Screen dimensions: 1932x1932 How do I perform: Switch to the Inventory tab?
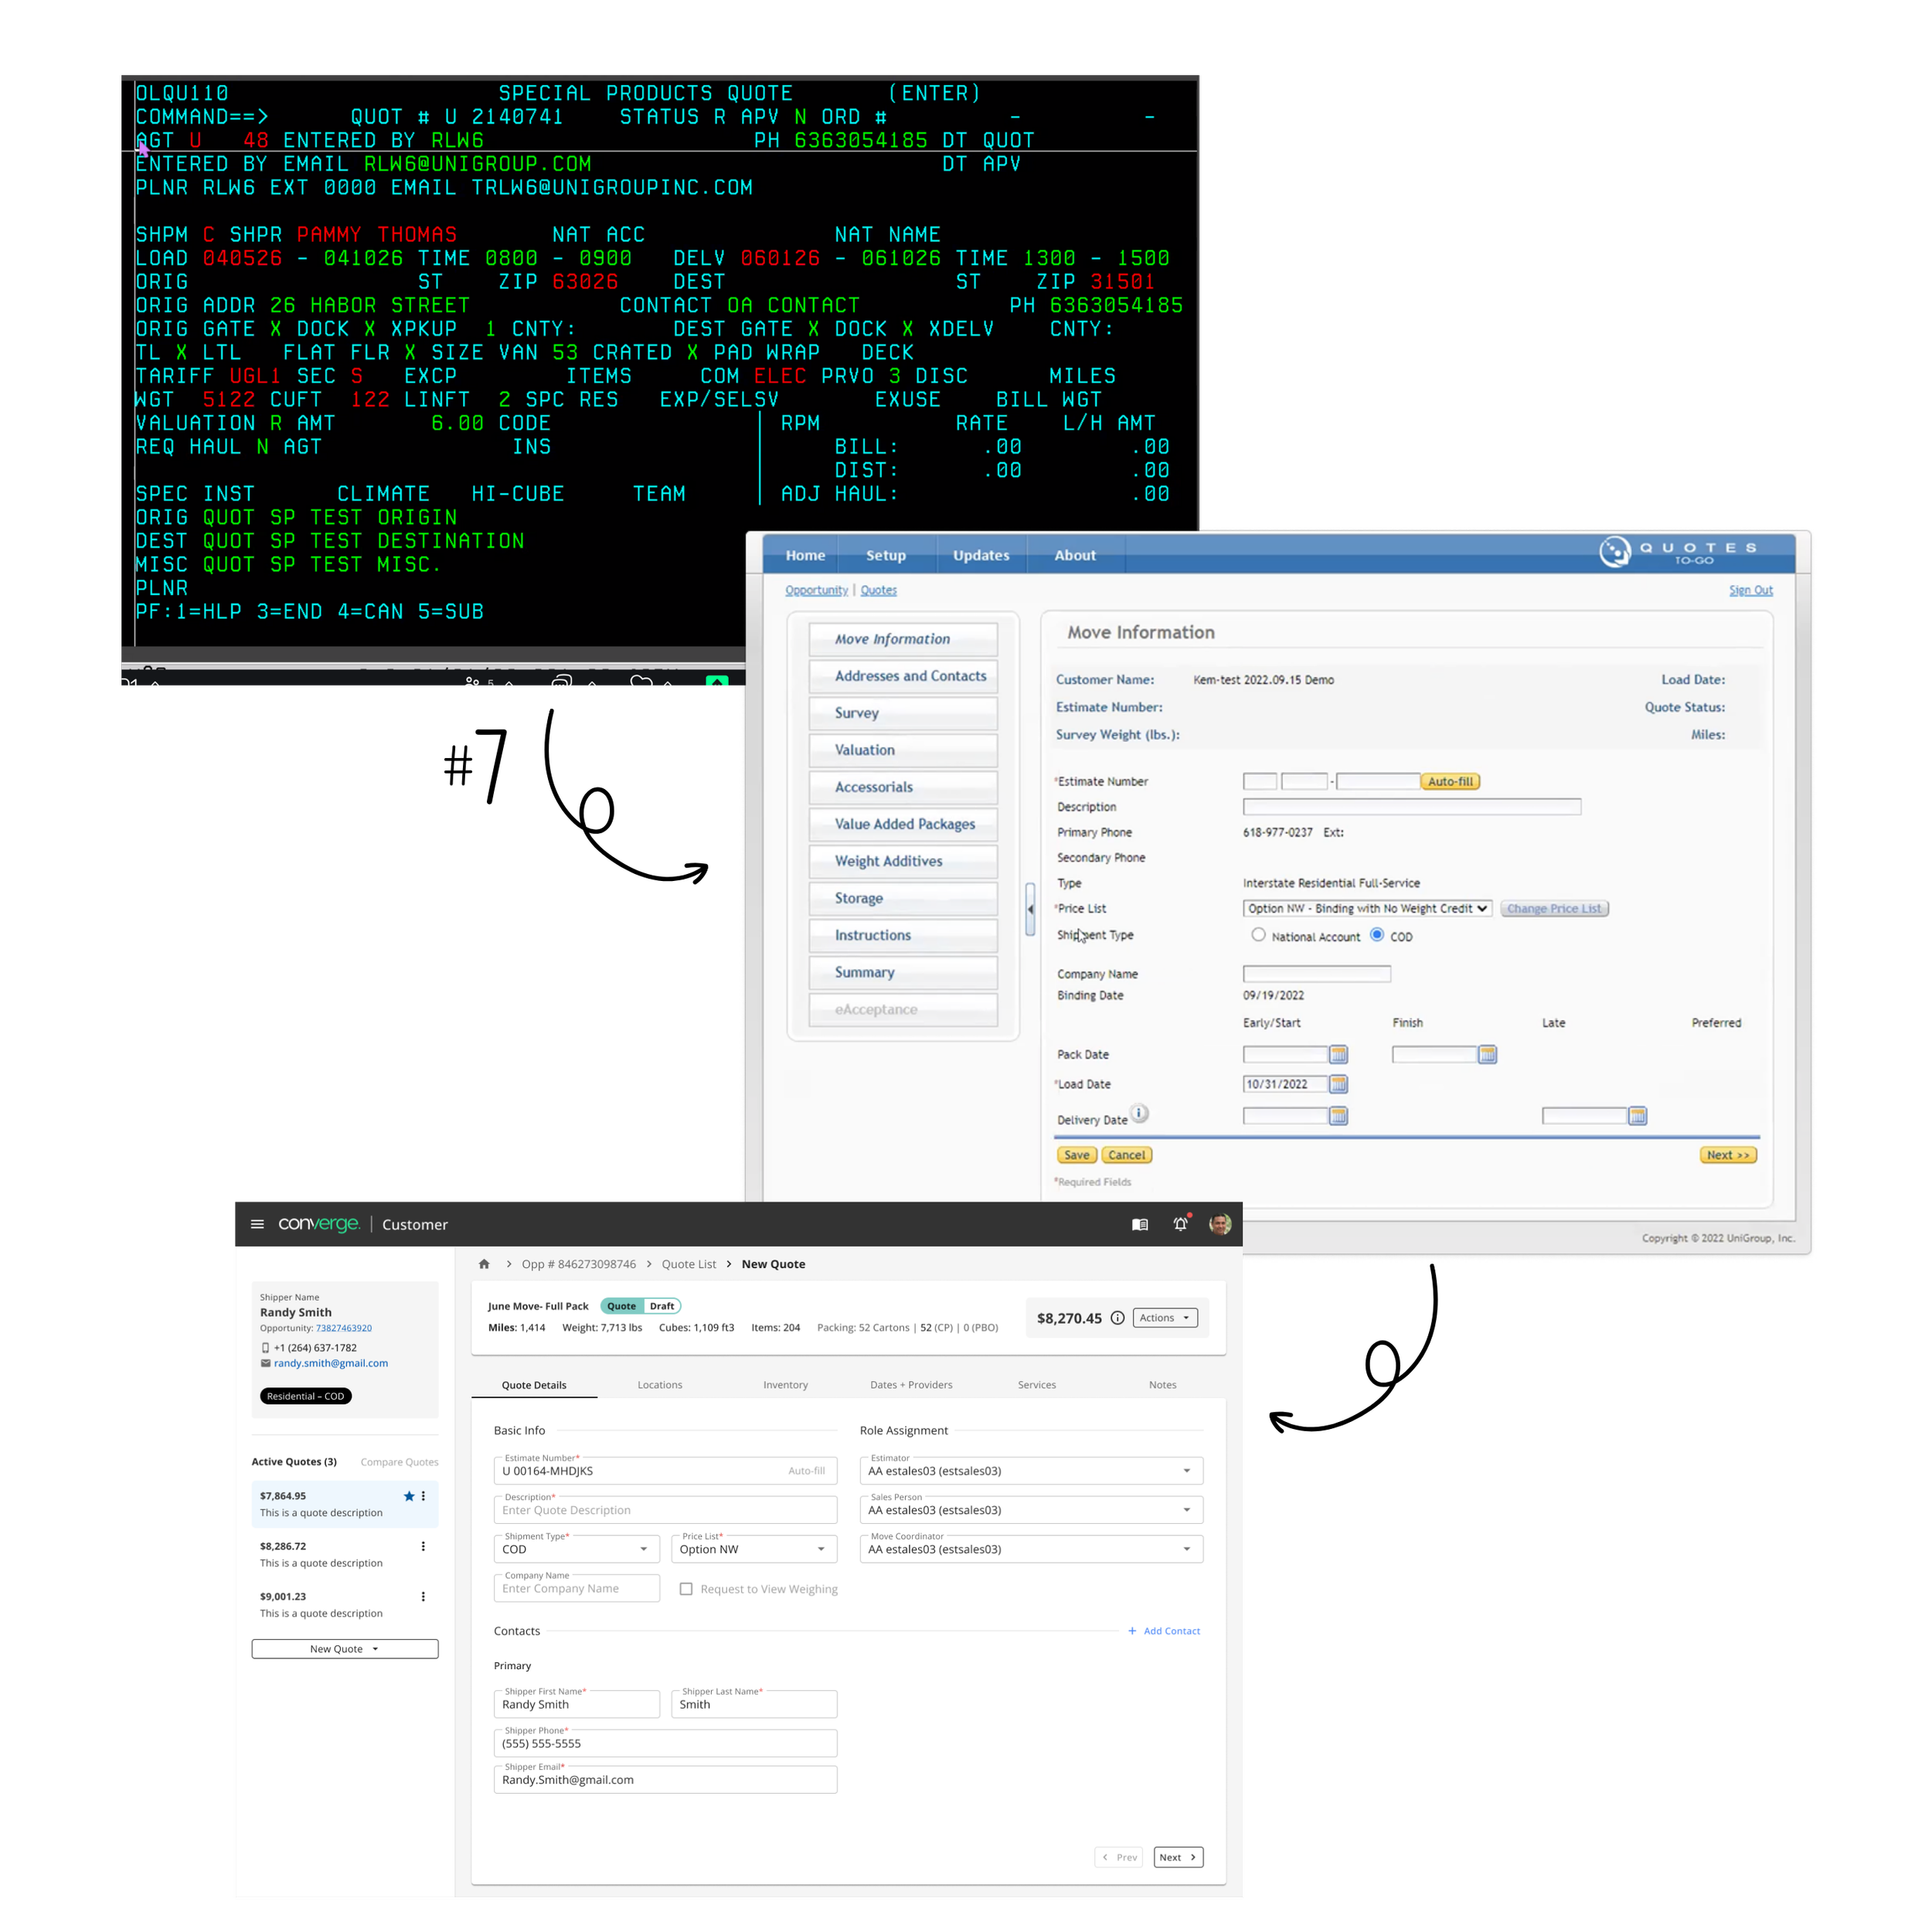pos(785,1385)
